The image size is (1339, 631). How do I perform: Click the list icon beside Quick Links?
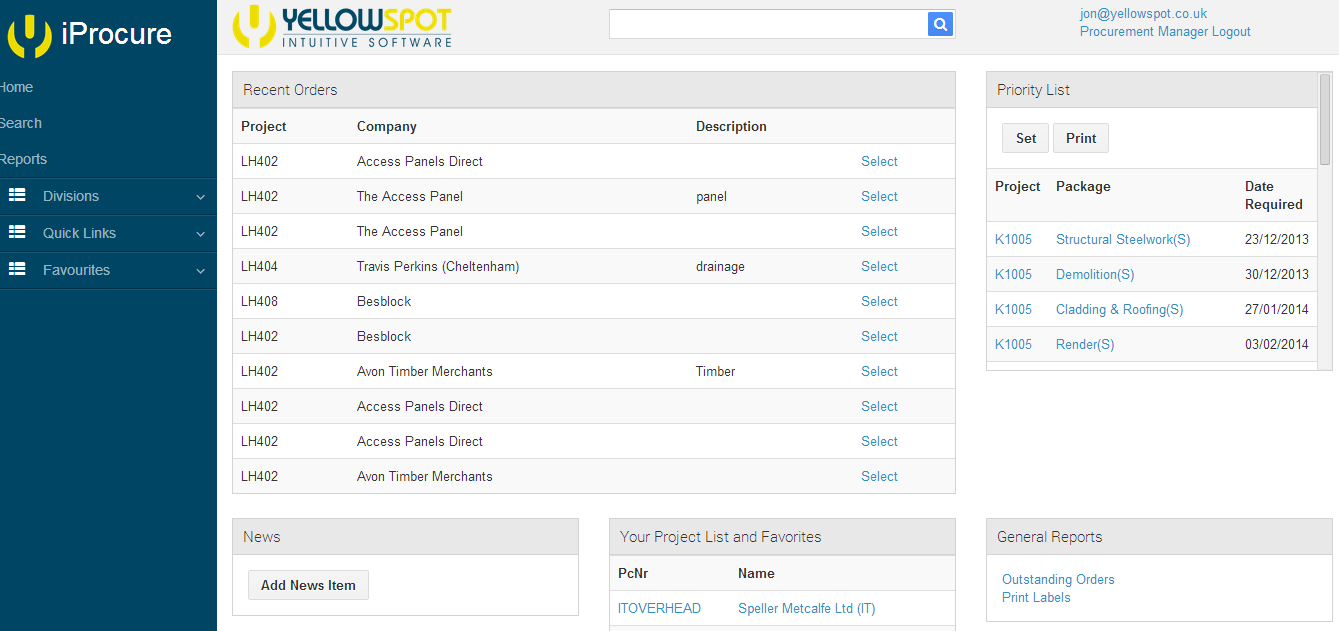pos(17,233)
